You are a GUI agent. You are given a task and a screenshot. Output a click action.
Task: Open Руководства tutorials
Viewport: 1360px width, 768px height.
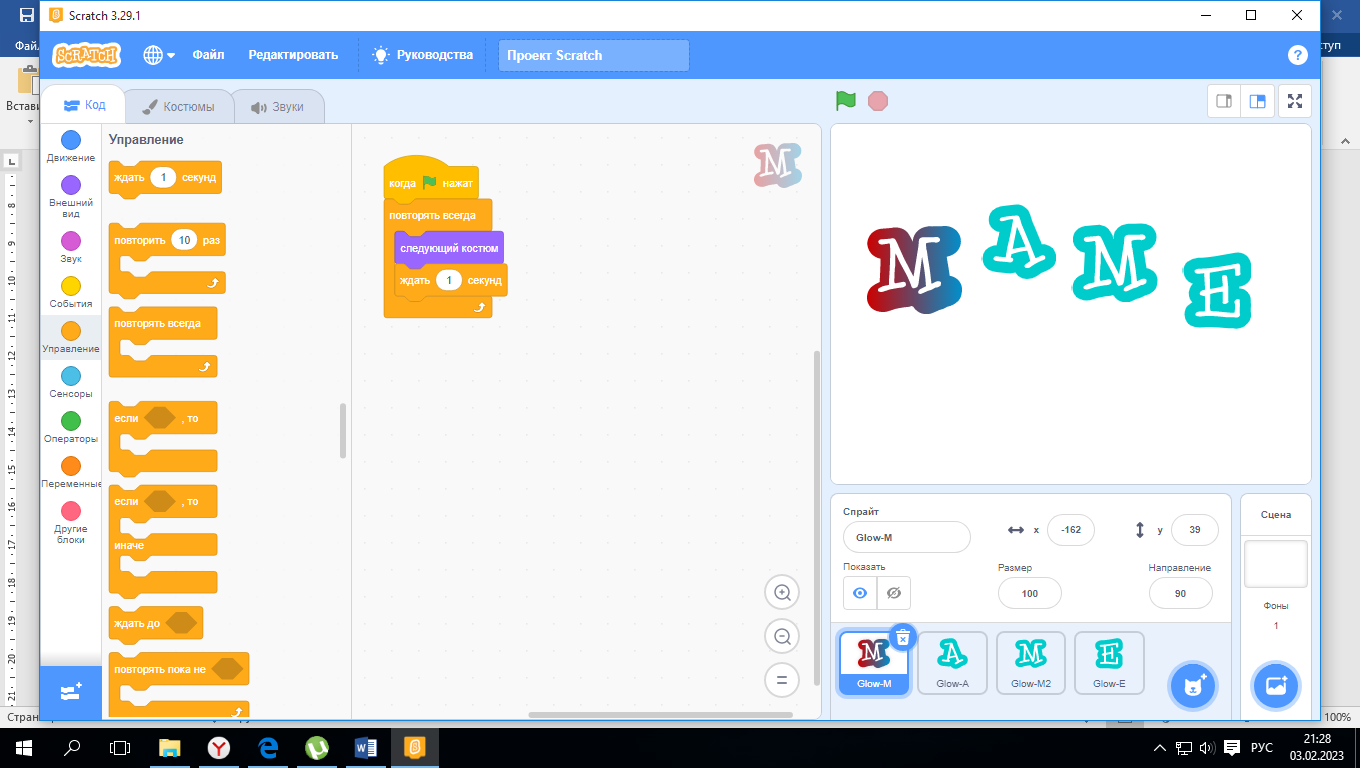pyautogui.click(x=423, y=55)
